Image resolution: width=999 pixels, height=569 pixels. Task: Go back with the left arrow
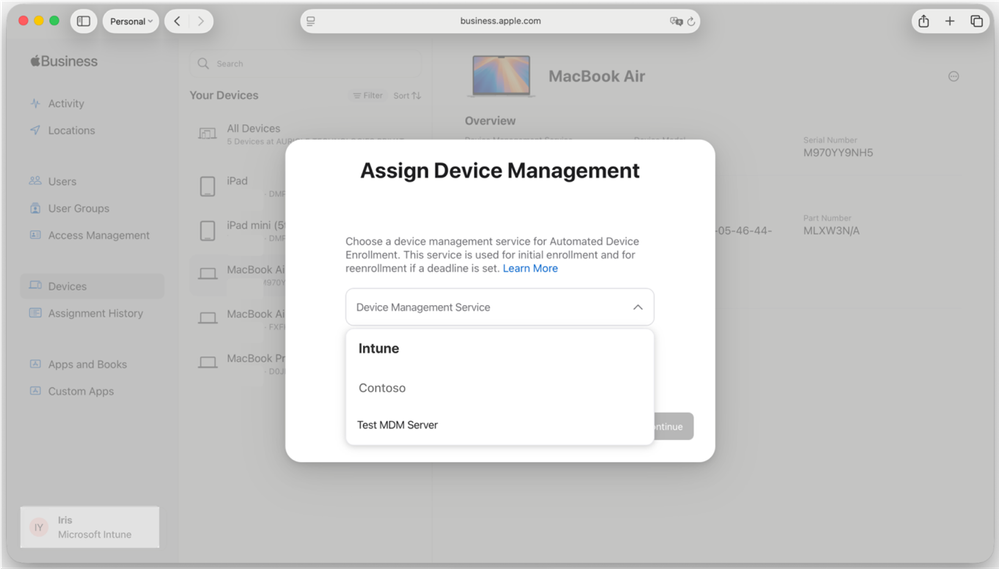(177, 21)
